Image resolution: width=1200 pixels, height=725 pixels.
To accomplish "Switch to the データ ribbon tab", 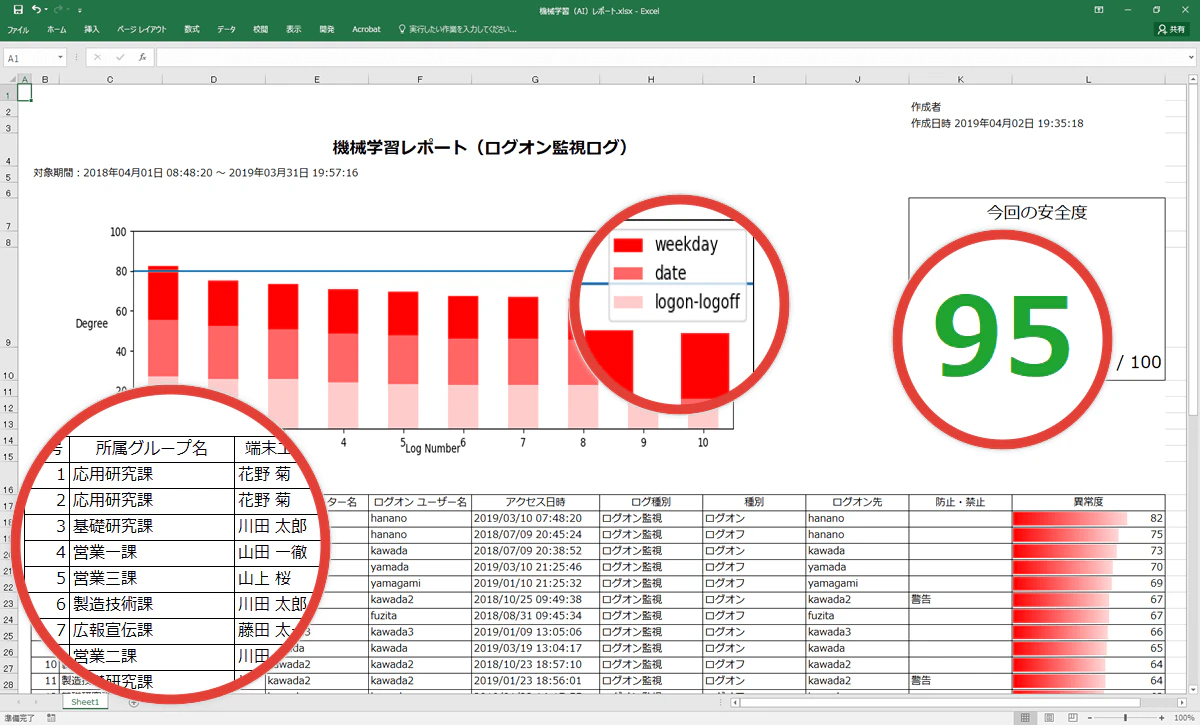I will coord(227,29).
